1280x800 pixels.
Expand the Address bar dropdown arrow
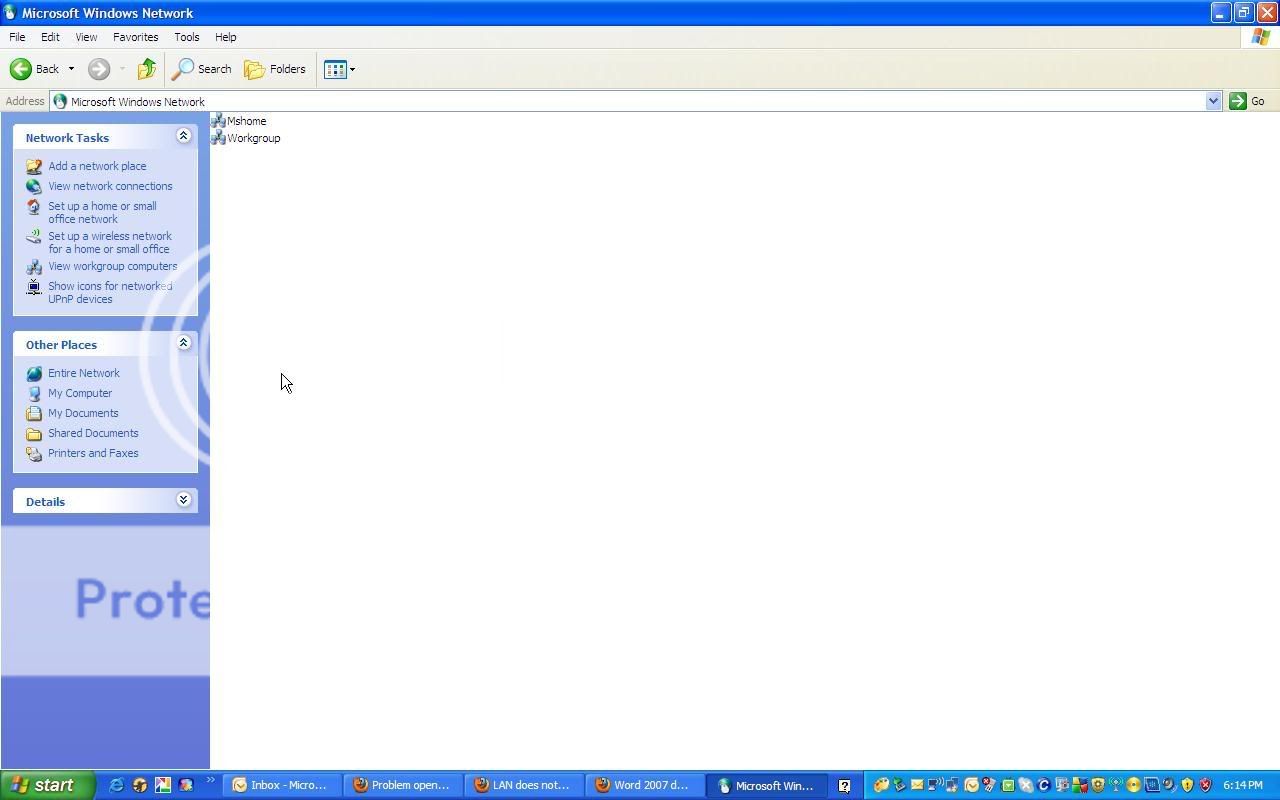pos(1213,101)
